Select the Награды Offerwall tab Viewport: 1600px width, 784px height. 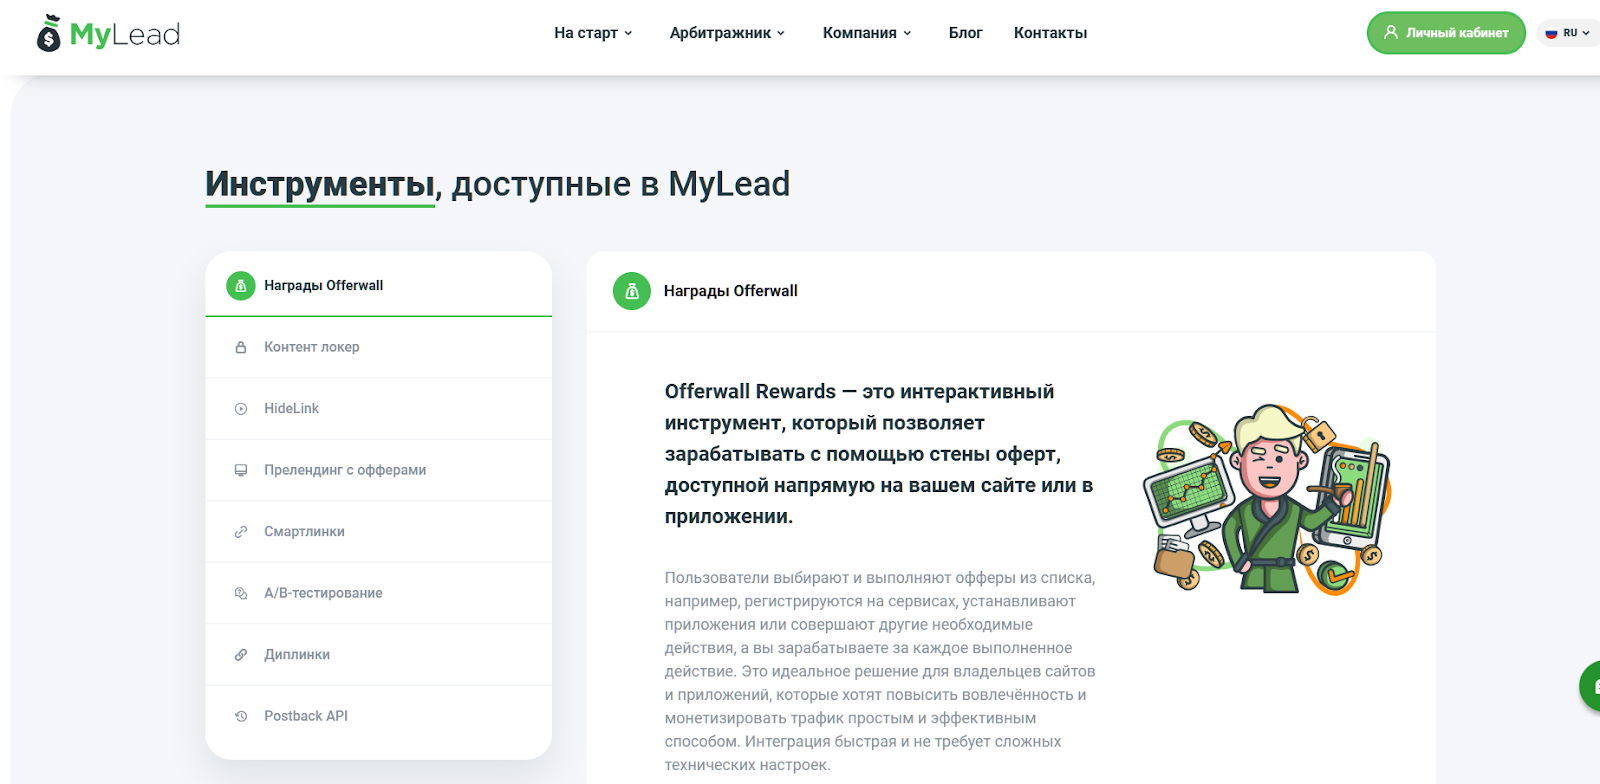[378, 285]
